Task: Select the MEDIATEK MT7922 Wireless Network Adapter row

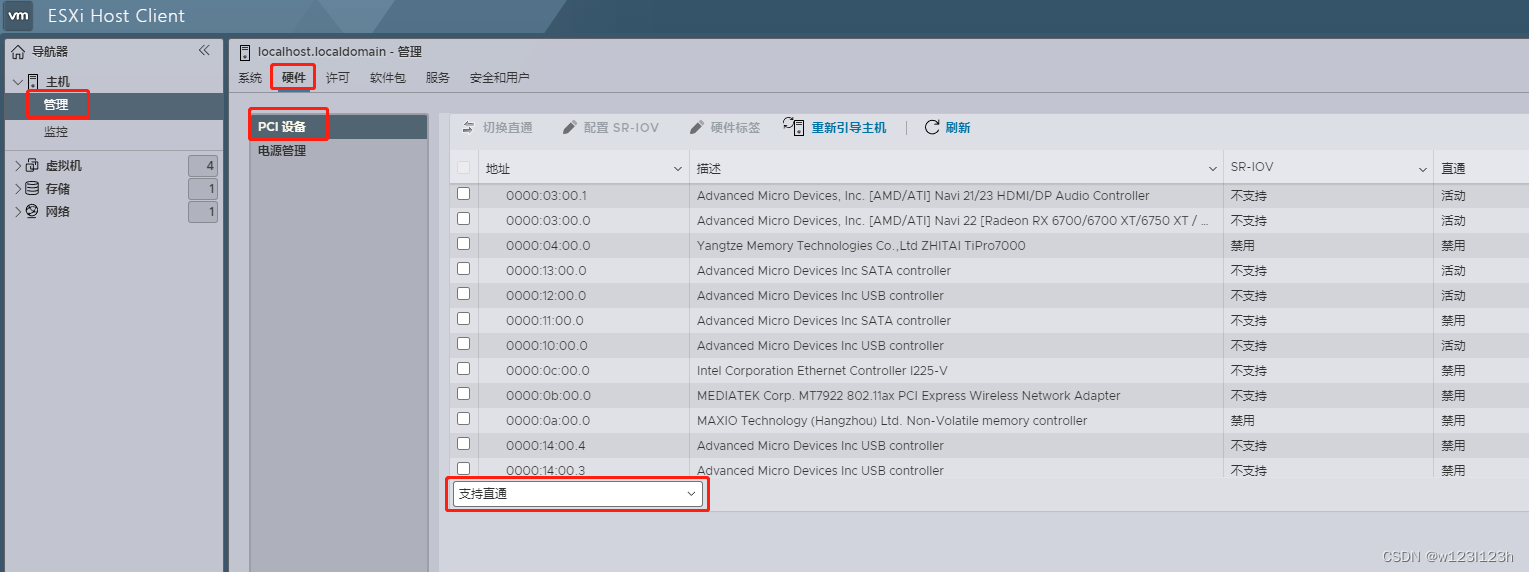Action: click(x=989, y=395)
